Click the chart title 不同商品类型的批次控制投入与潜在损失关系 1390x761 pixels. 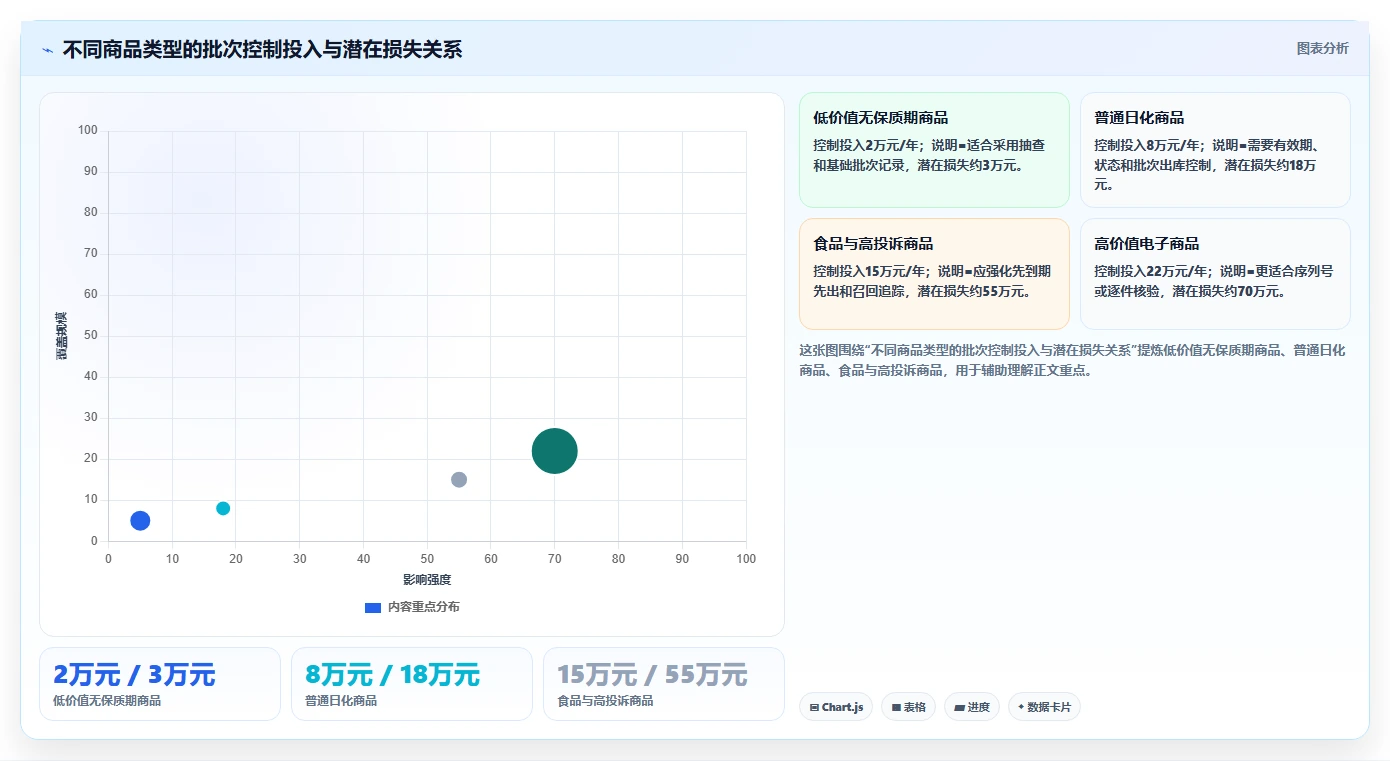coord(262,49)
